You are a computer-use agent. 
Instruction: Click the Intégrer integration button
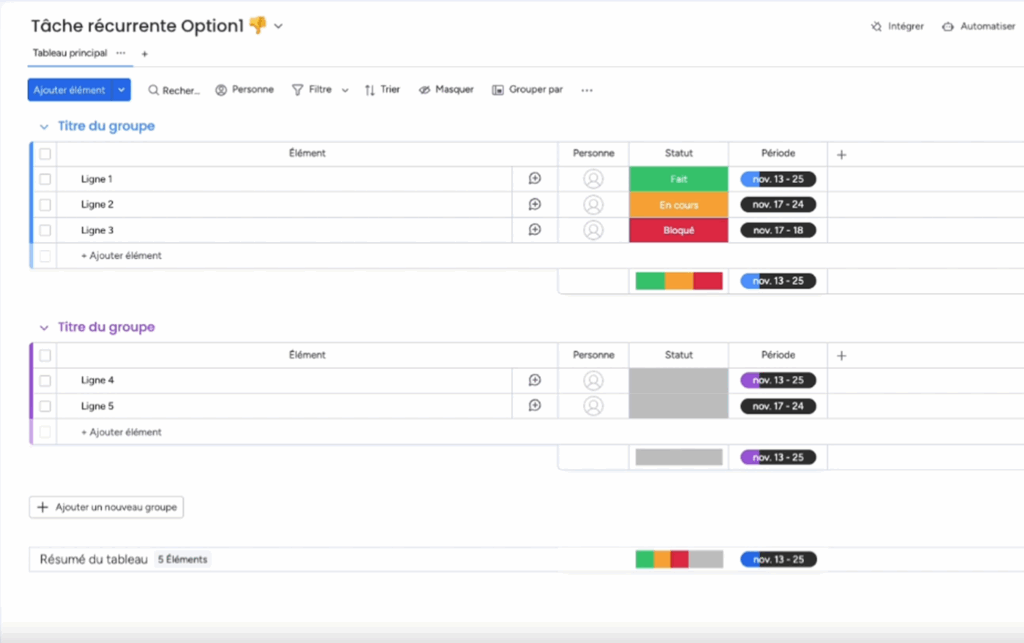[x=897, y=26]
